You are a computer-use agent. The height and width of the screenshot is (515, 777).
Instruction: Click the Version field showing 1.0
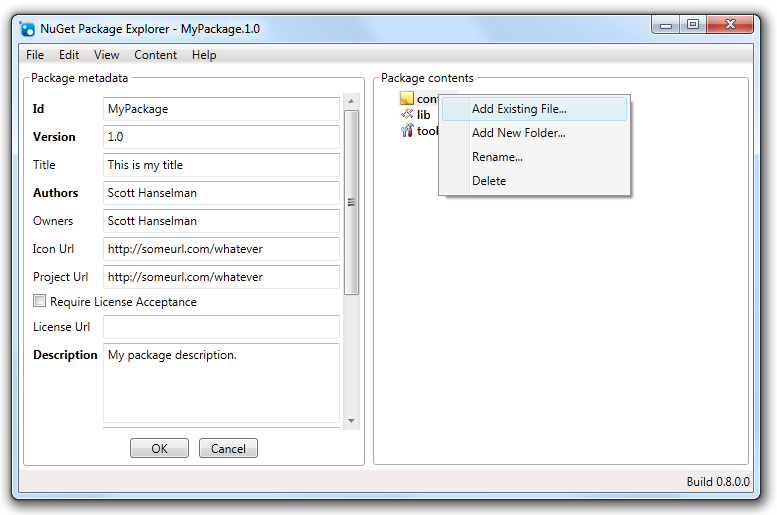coord(221,137)
